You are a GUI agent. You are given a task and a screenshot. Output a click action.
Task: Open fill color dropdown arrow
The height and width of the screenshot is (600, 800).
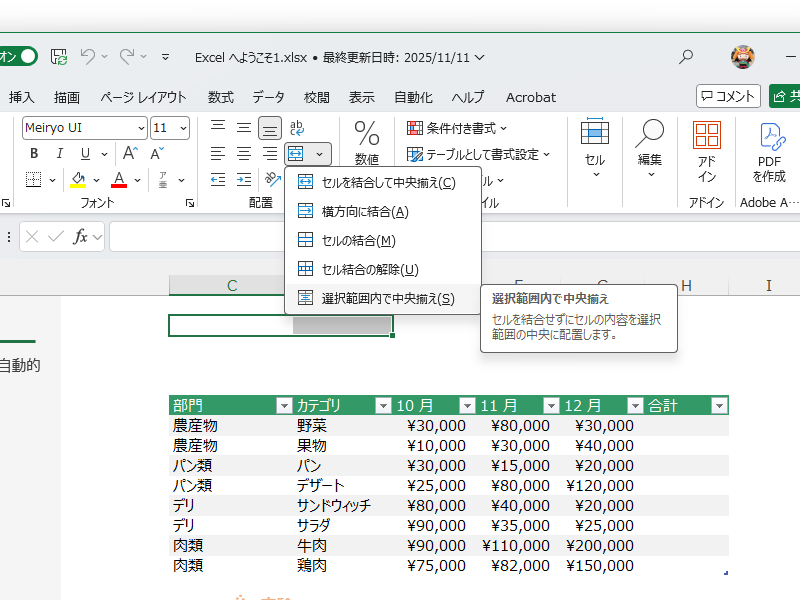(x=96, y=180)
